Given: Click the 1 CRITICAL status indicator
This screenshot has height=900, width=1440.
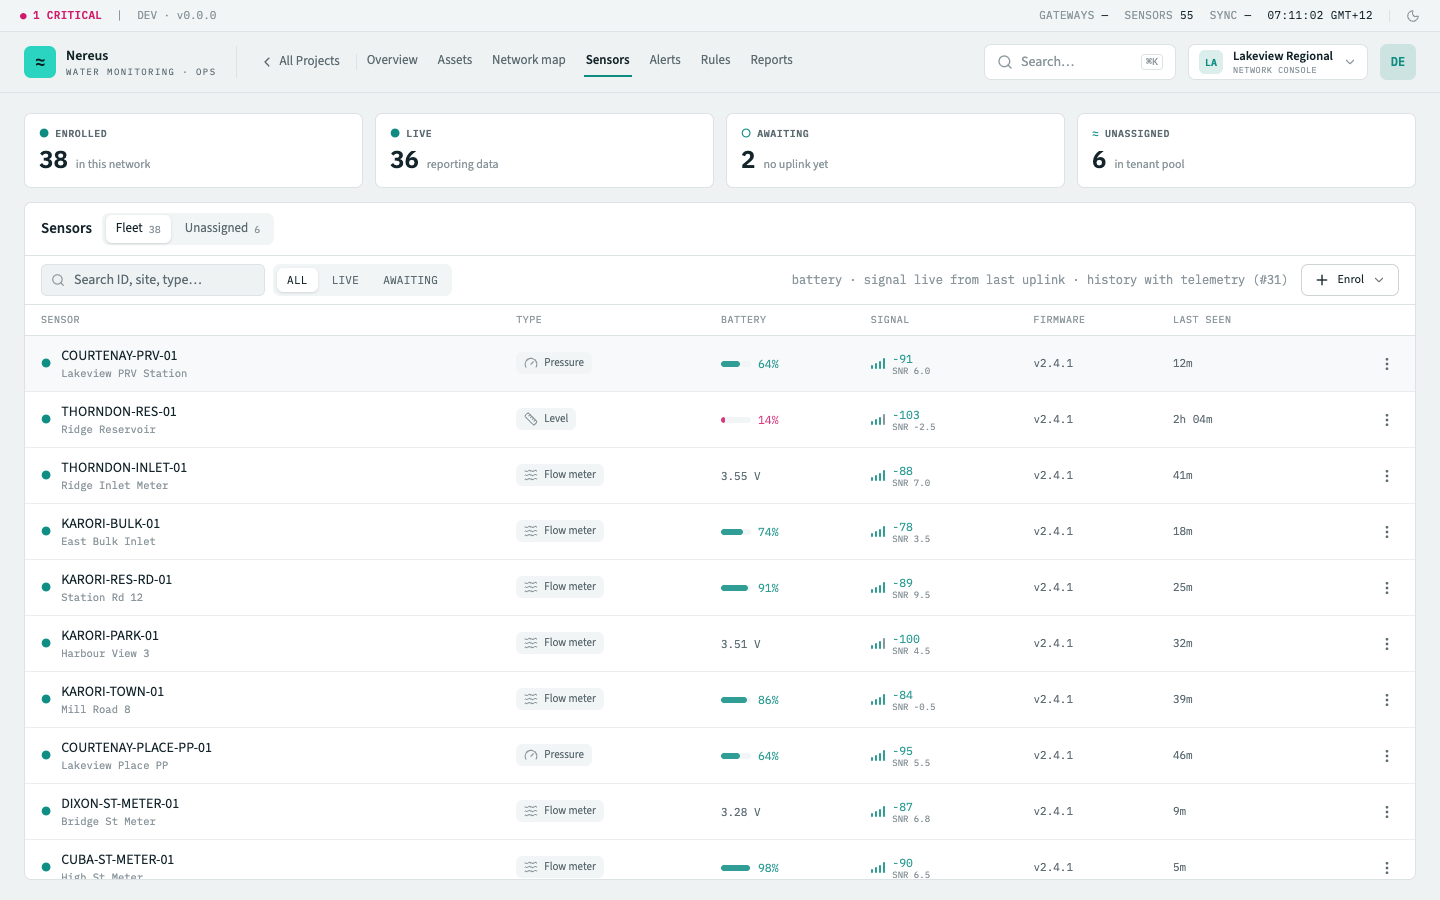Looking at the screenshot, I should (x=61, y=16).
